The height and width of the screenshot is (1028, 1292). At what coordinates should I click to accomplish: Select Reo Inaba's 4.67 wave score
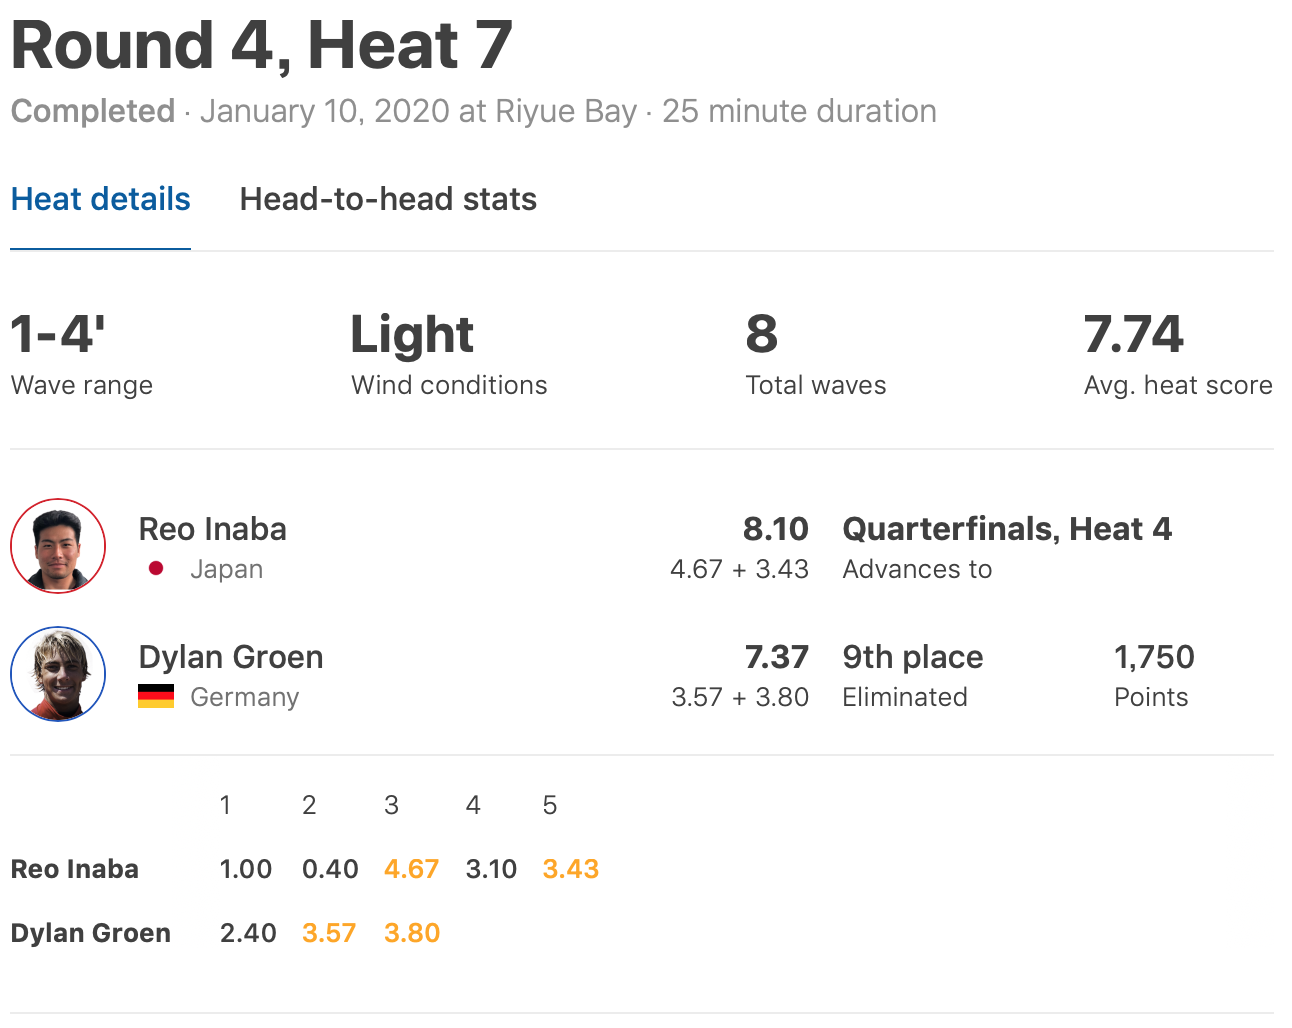coord(411,869)
